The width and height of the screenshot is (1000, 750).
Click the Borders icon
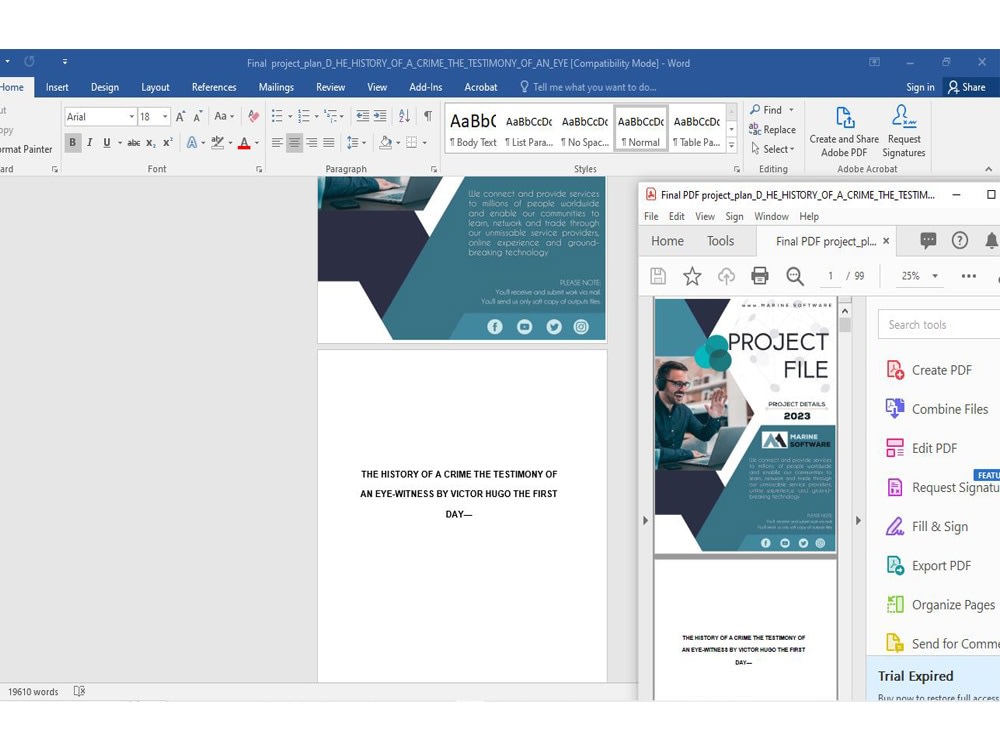tap(411, 143)
